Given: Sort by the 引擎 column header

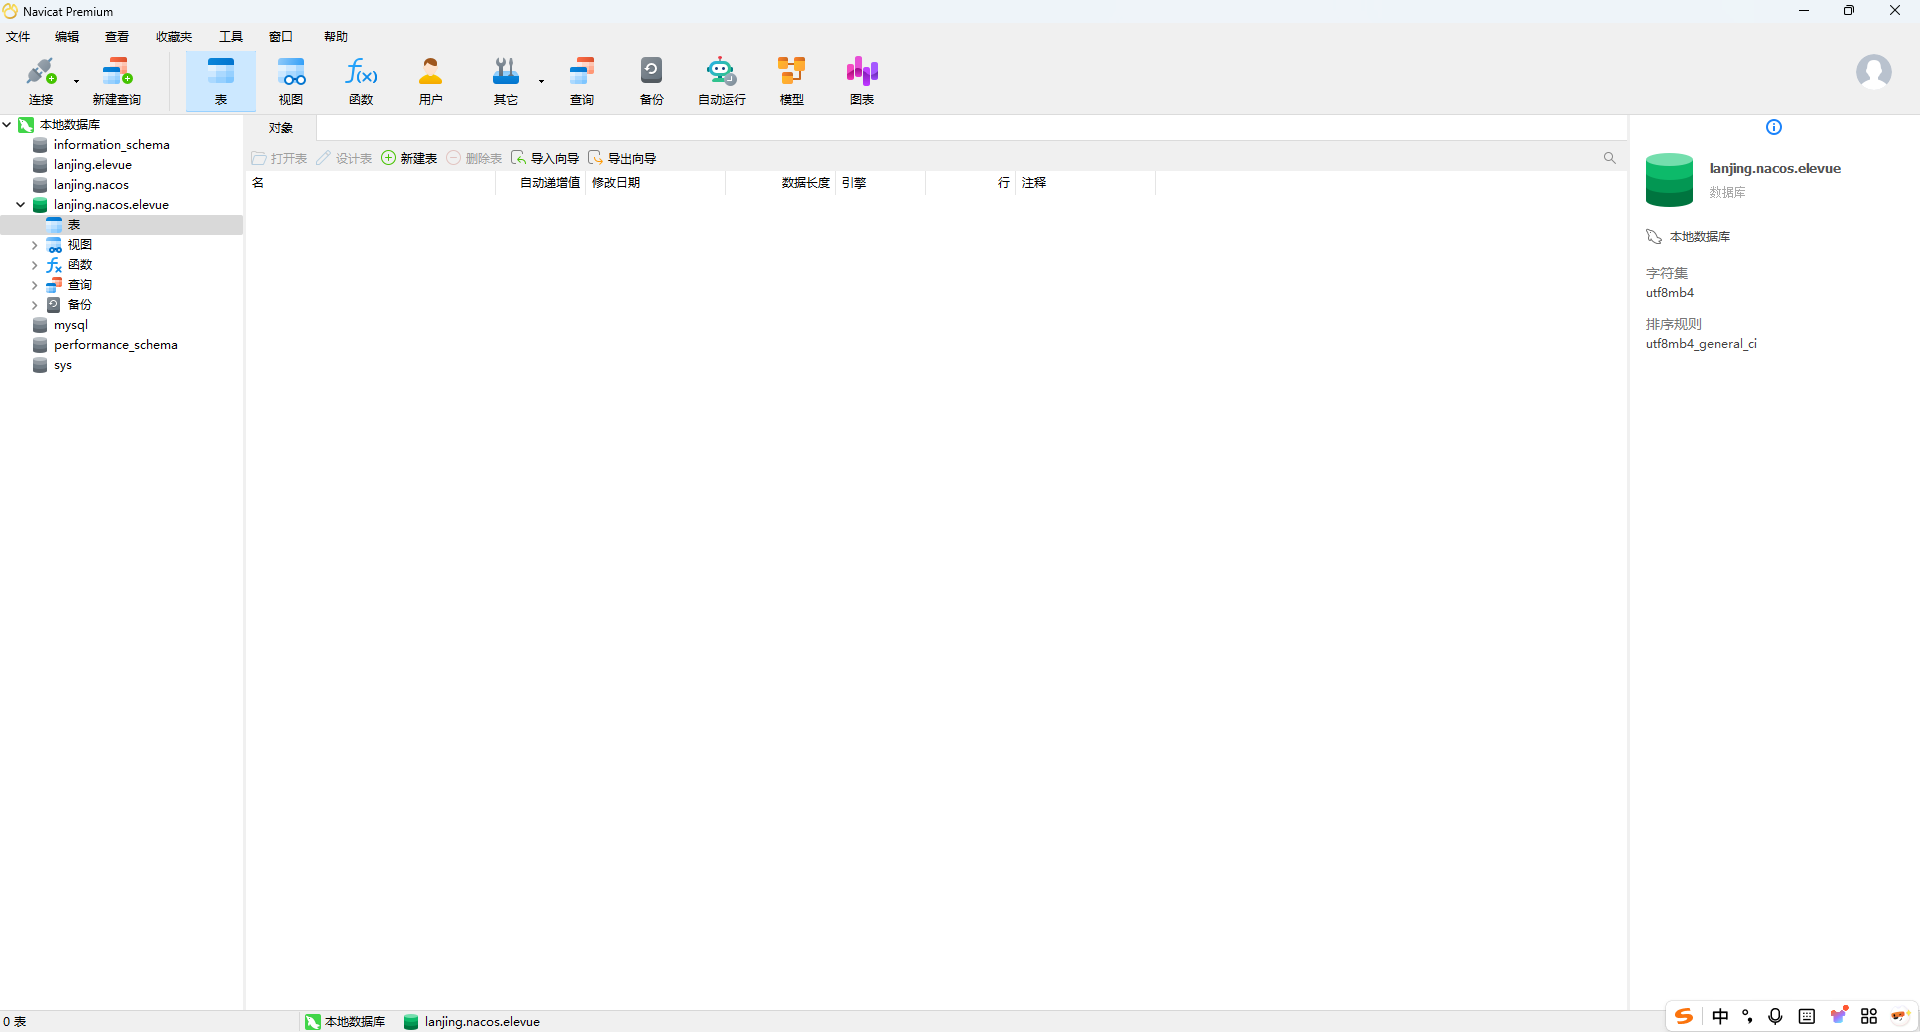Looking at the screenshot, I should click(881, 183).
